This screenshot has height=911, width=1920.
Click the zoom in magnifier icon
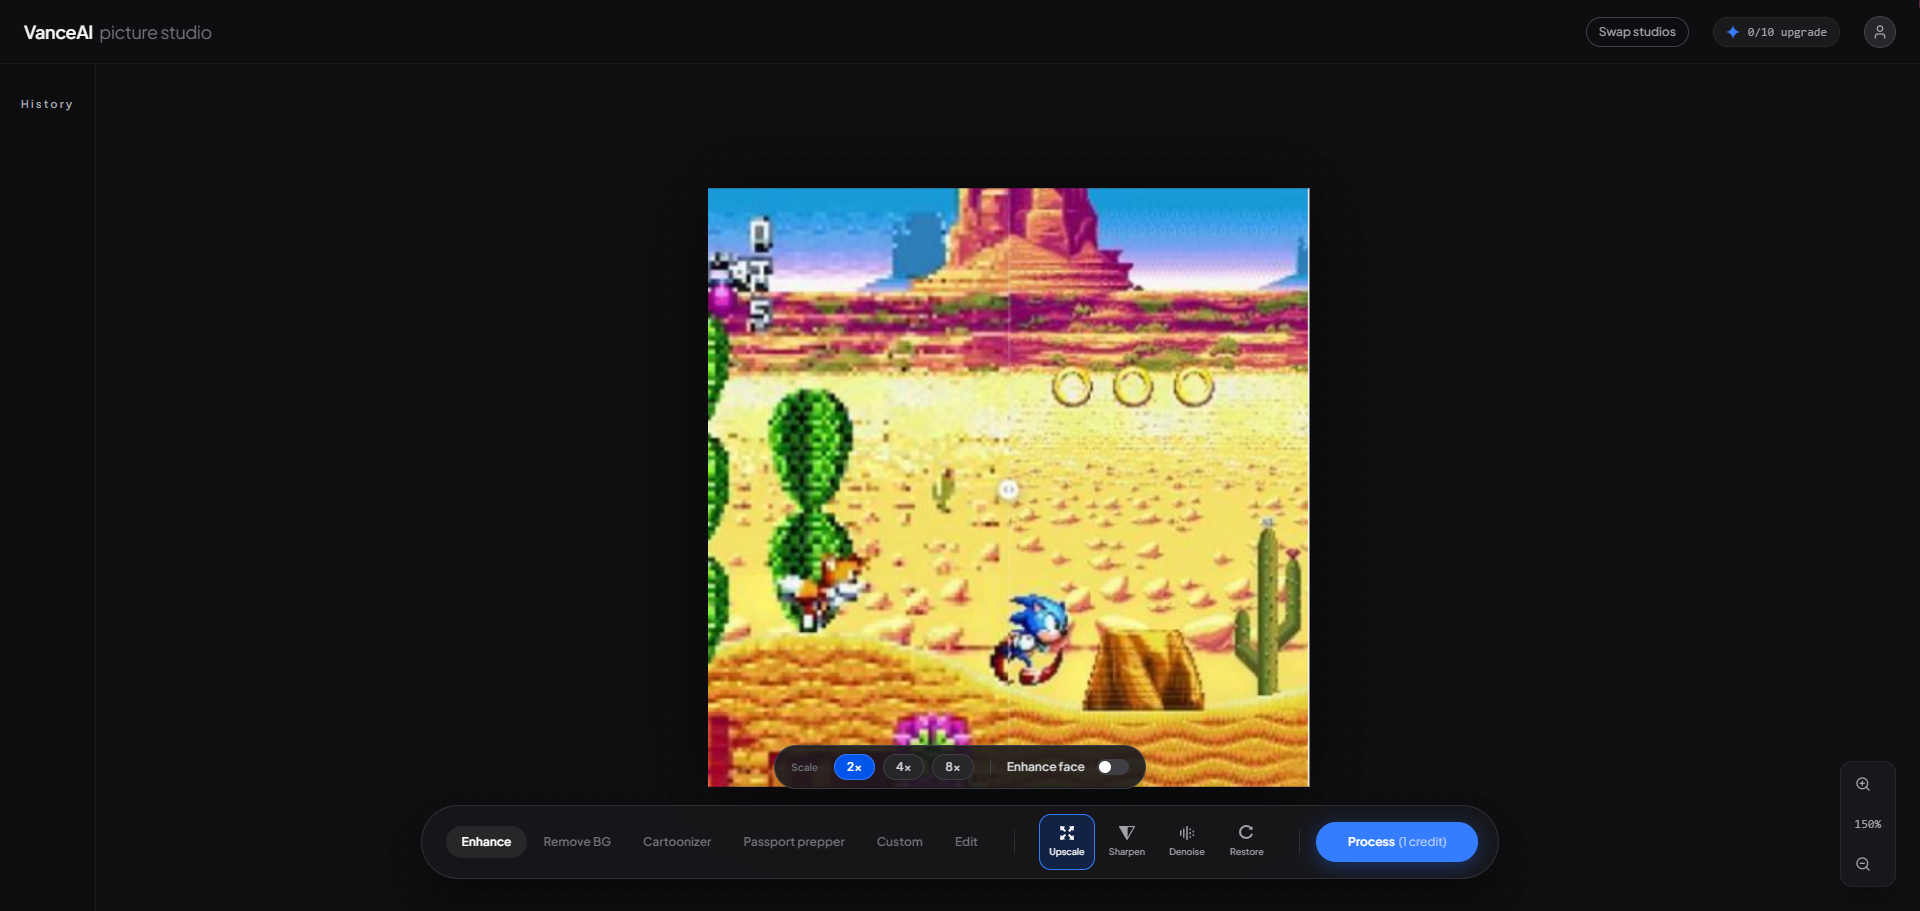1863,784
